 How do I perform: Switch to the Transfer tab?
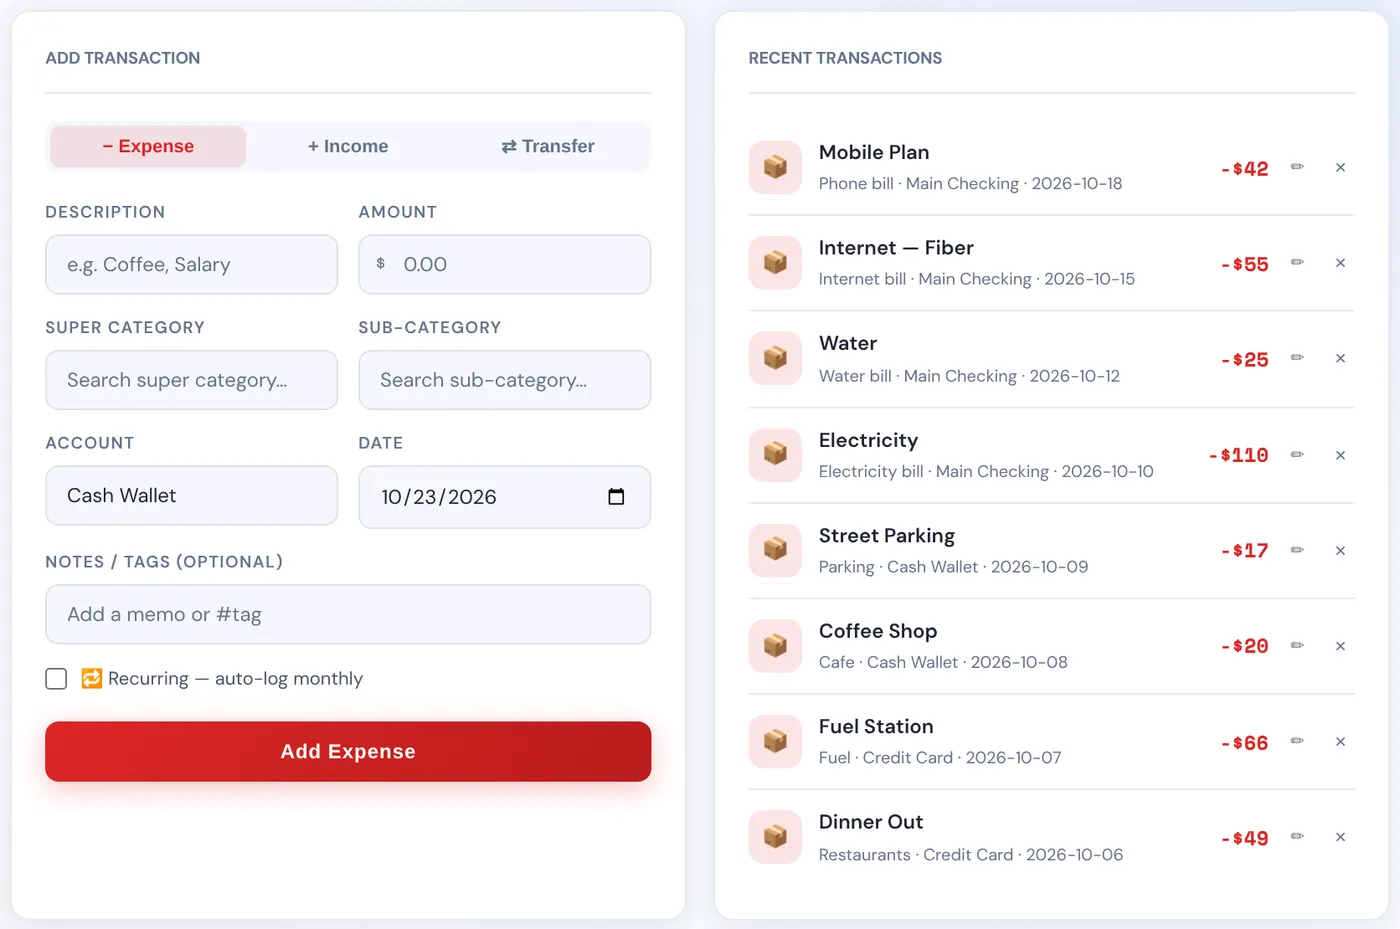point(548,146)
